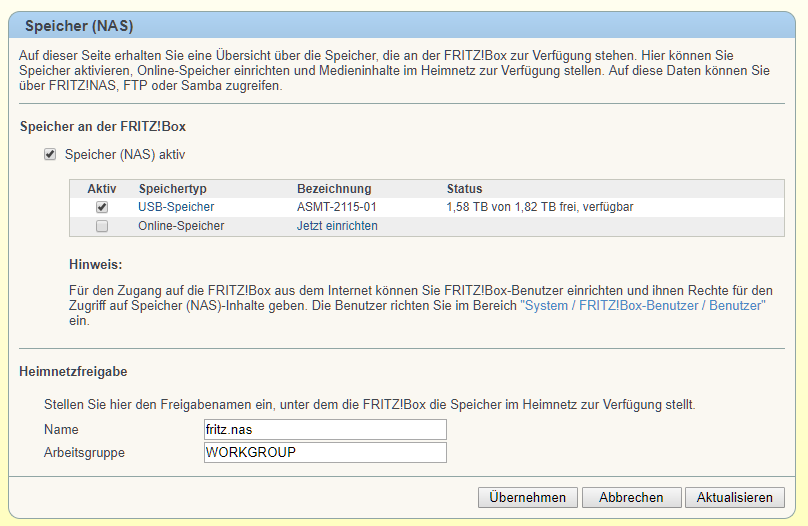Uncheck the Aktiv box for USB-Speicher
Viewport: 808px width, 526px height.
[x=102, y=207]
